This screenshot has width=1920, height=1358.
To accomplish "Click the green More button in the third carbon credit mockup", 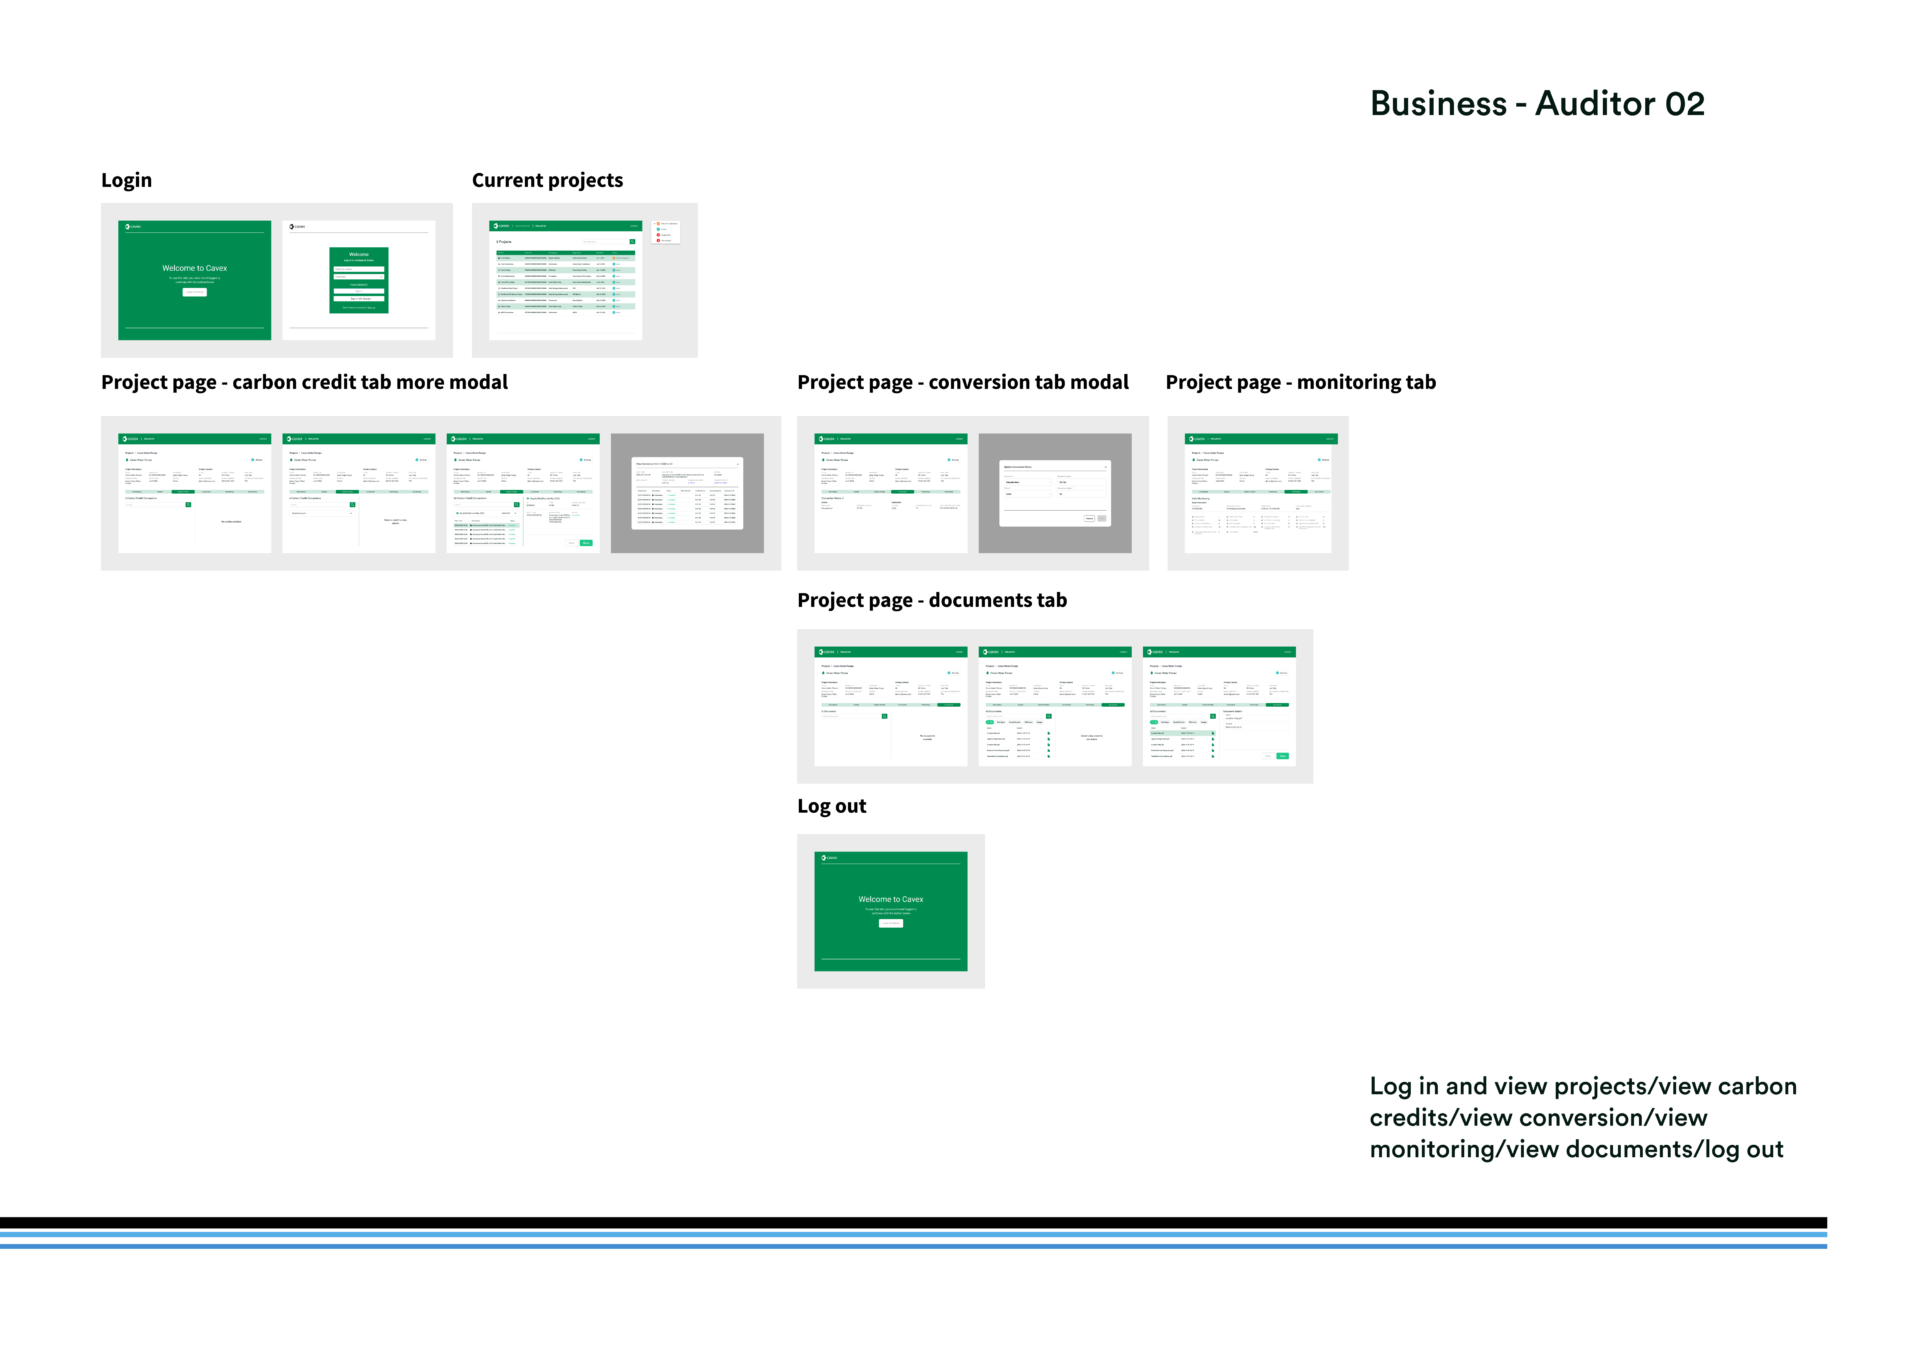I will (586, 543).
